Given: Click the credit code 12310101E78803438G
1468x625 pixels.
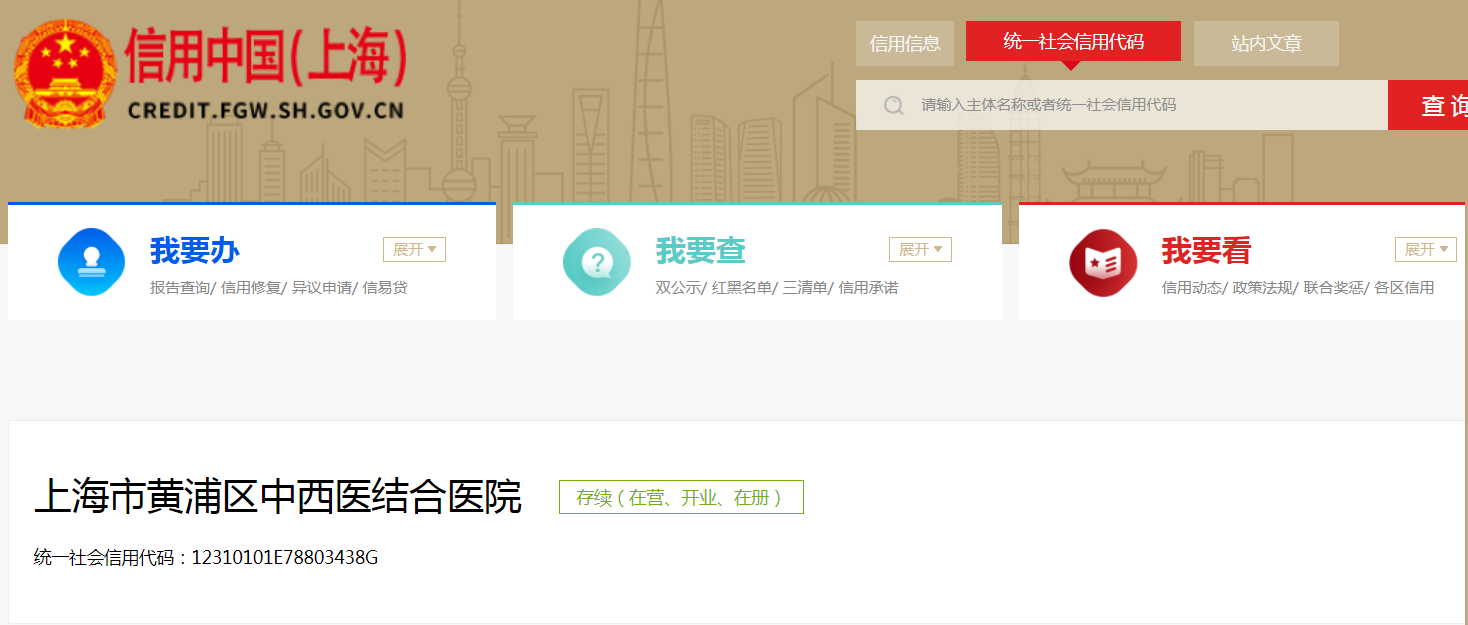Looking at the screenshot, I should tap(285, 558).
